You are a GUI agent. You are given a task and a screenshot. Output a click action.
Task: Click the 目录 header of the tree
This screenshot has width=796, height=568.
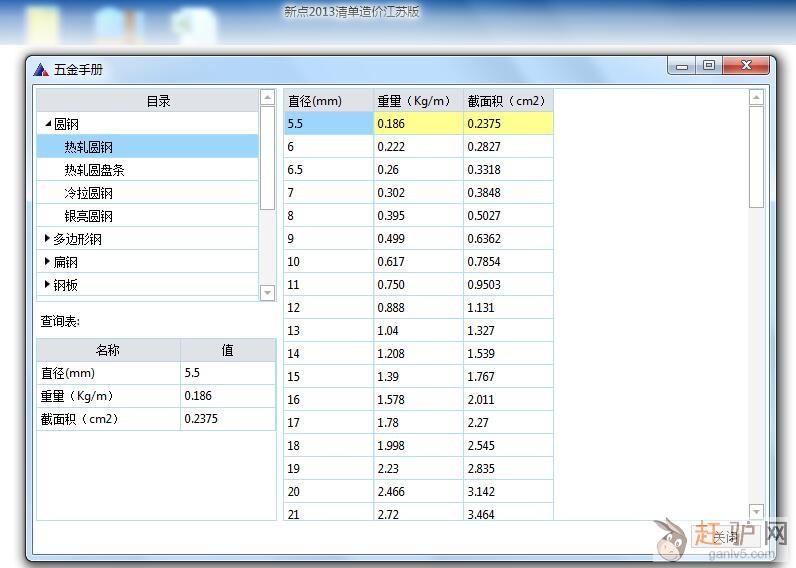point(158,100)
